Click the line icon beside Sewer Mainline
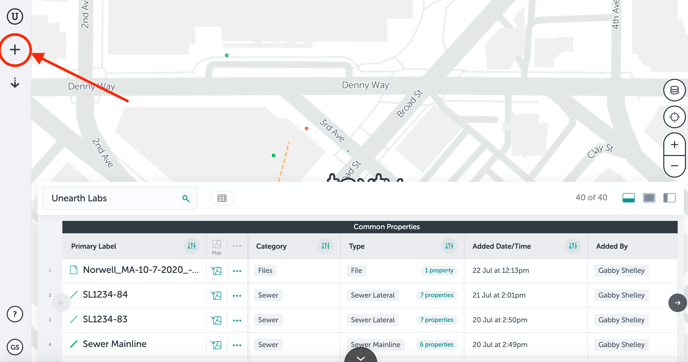 (74, 344)
